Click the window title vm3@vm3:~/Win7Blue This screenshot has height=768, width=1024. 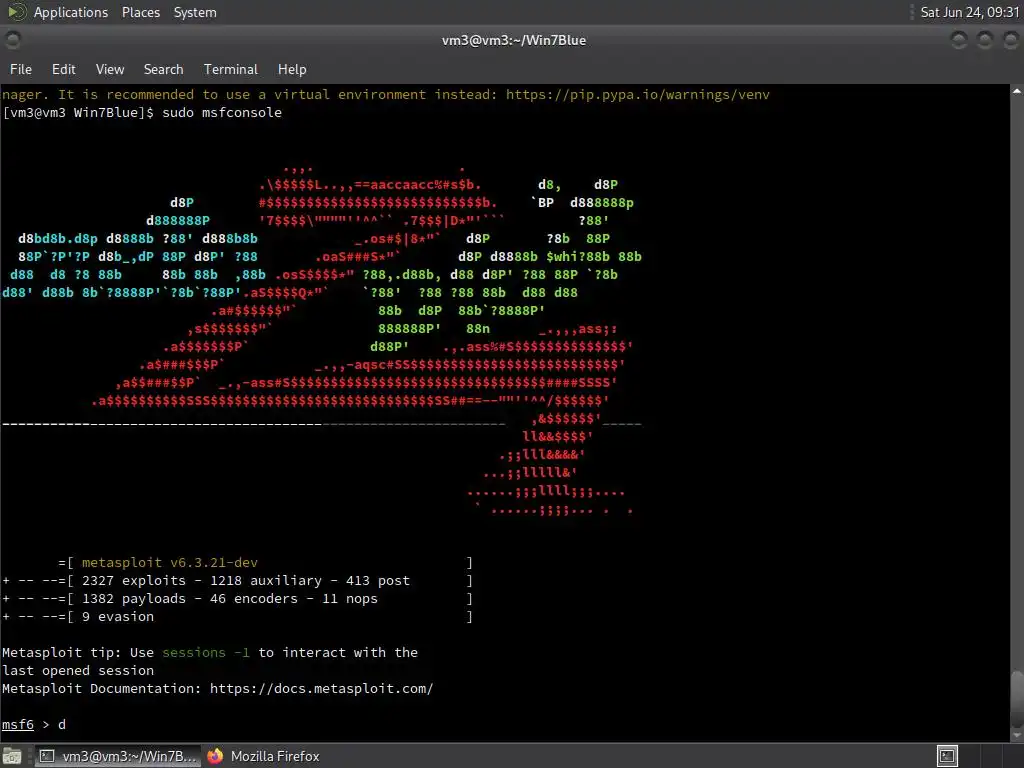(514, 40)
